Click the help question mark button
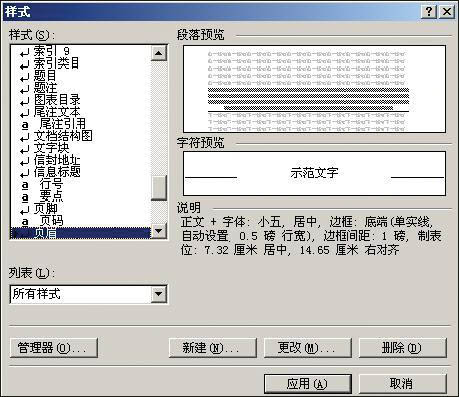 (429, 12)
